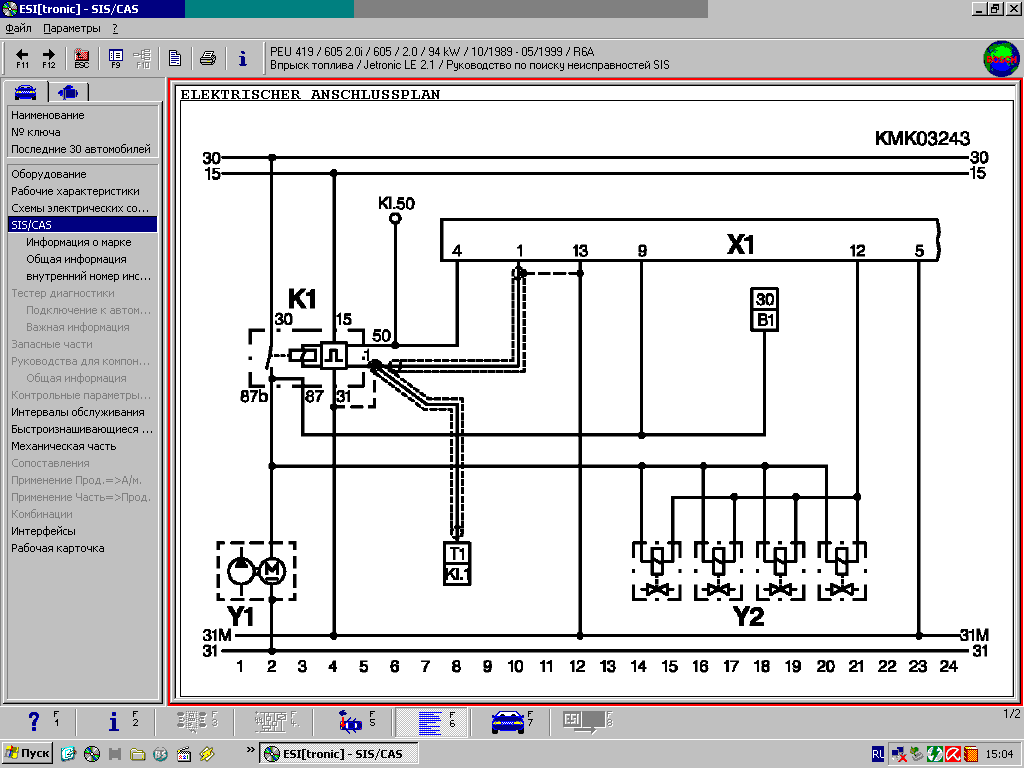Open the ? help menu
This screenshot has width=1024, height=768.
tap(115, 28)
